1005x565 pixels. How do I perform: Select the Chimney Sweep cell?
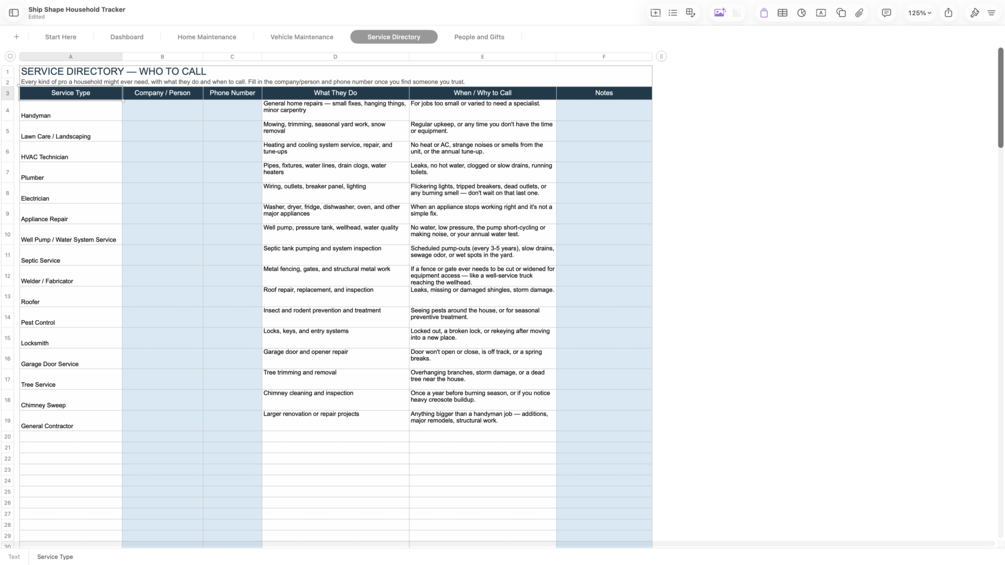coord(71,400)
